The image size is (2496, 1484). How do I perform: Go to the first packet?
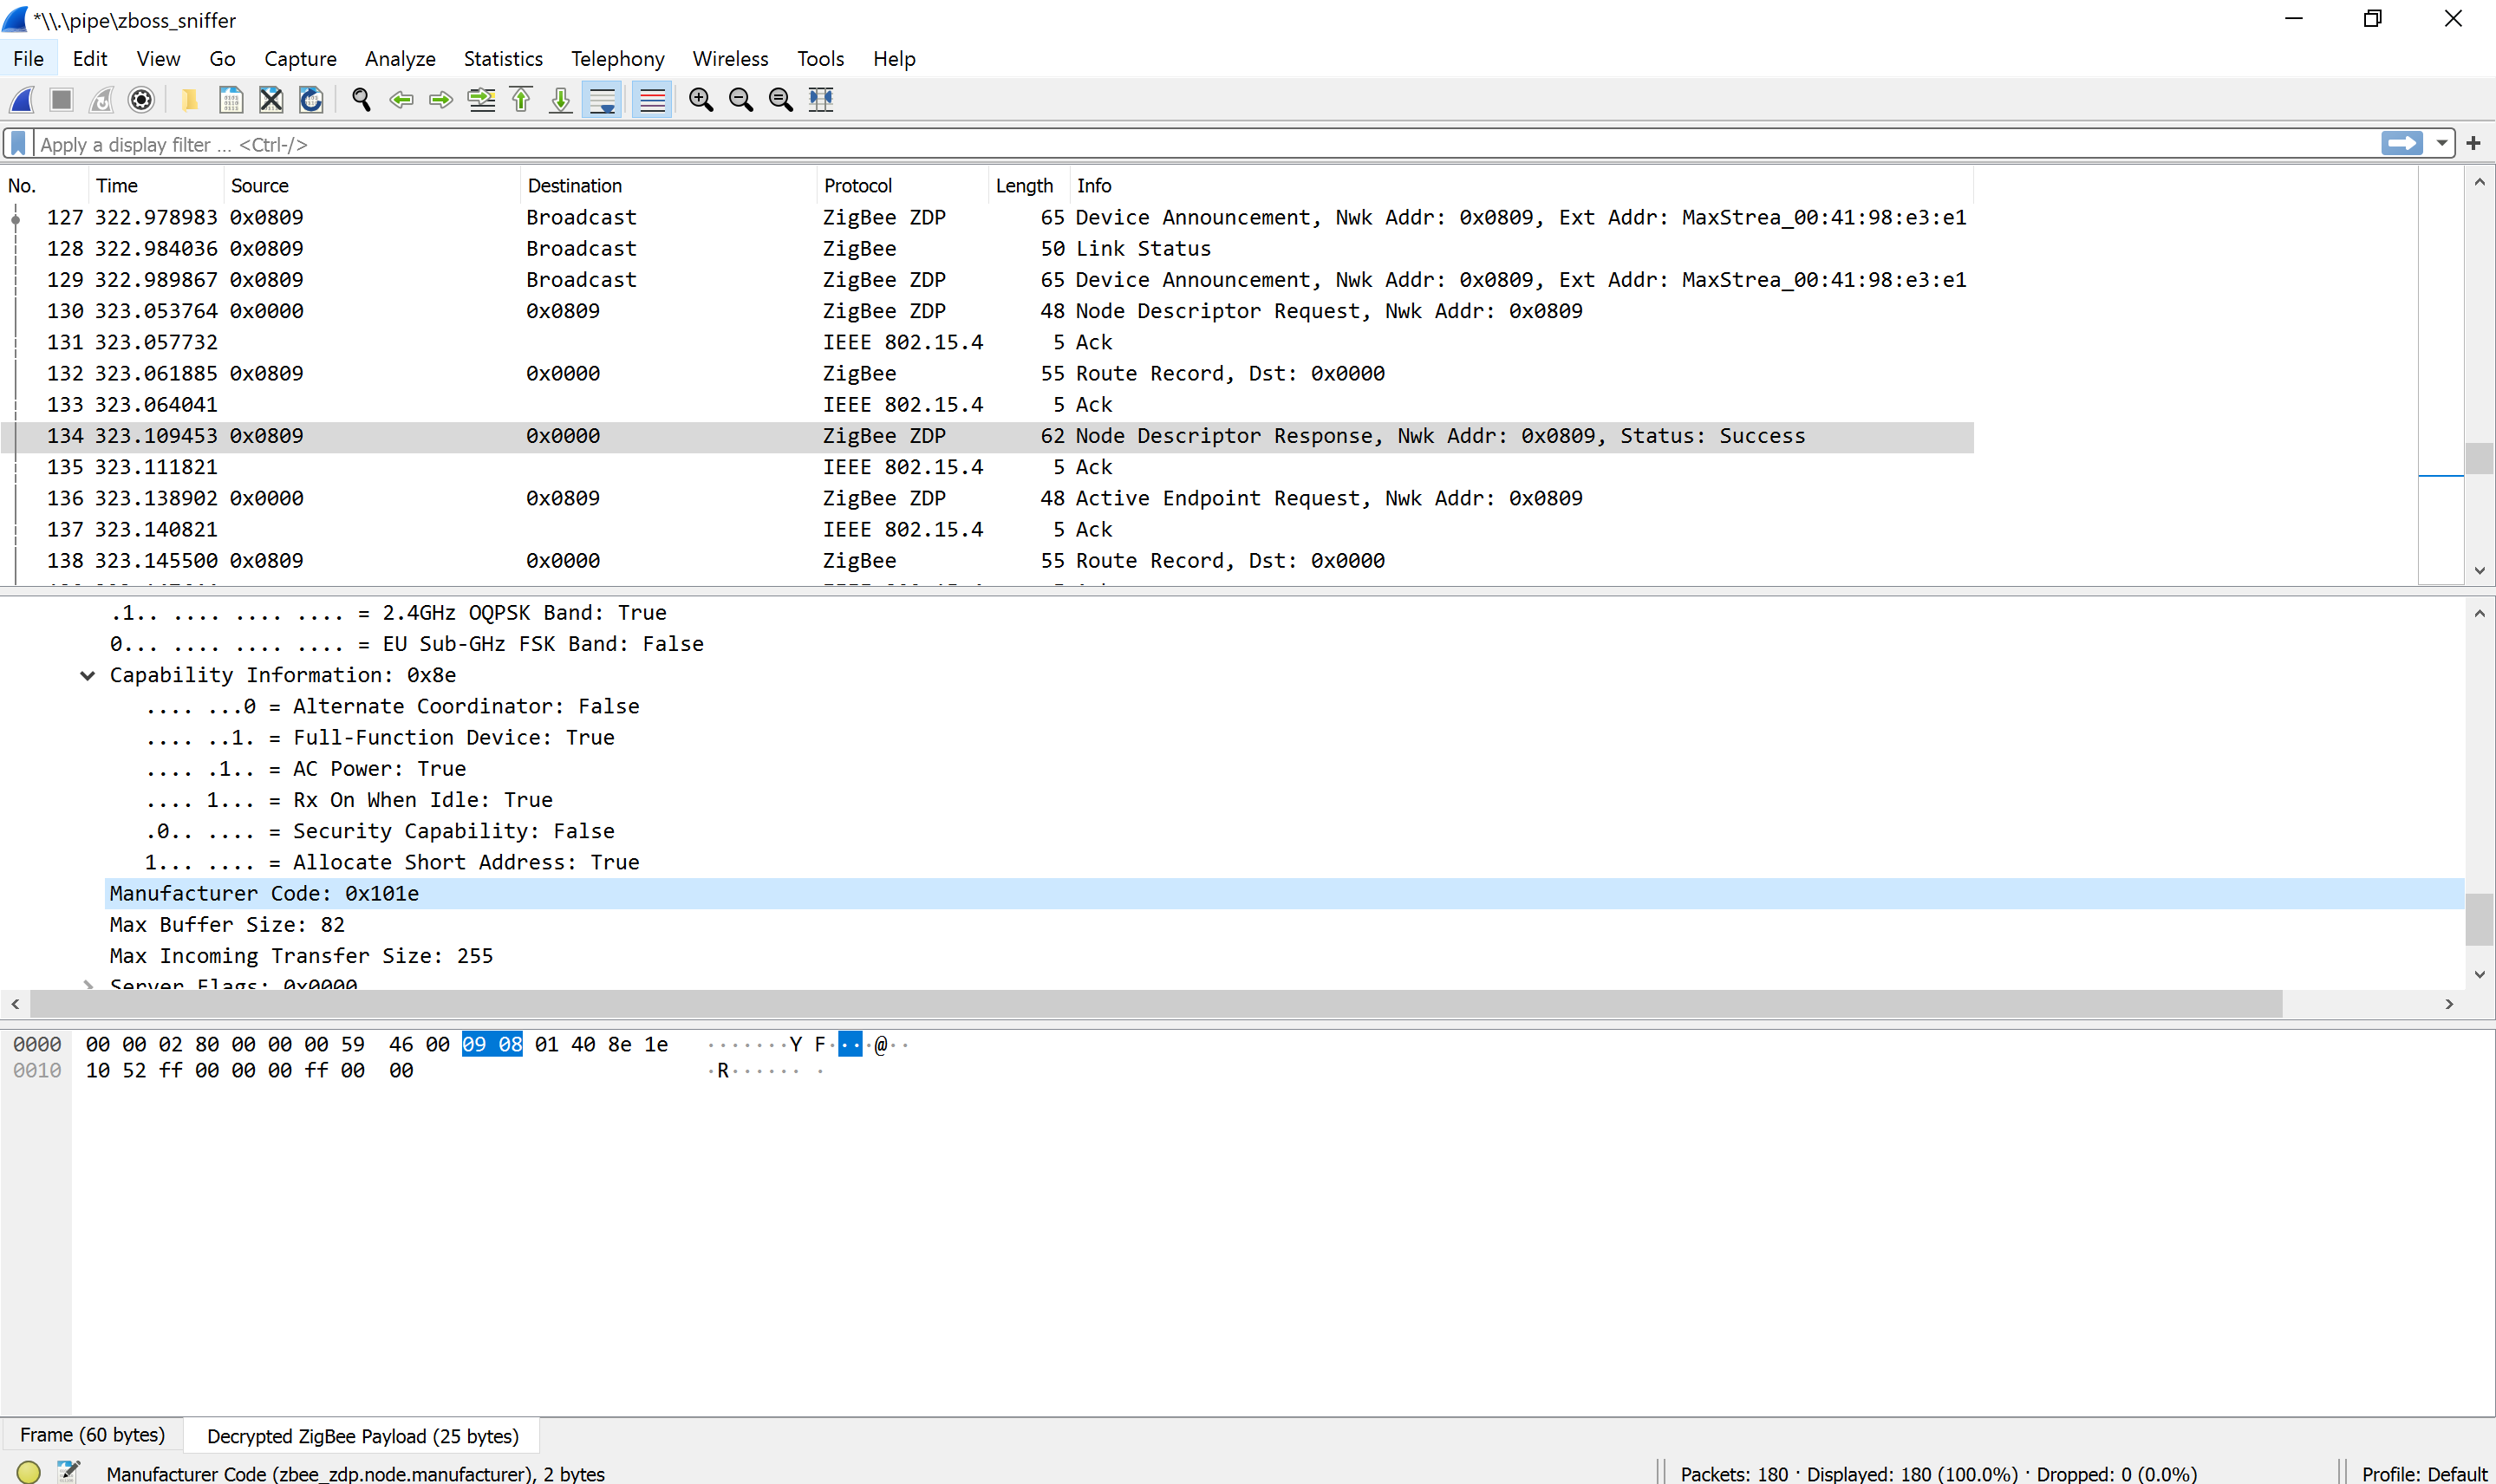click(x=520, y=99)
